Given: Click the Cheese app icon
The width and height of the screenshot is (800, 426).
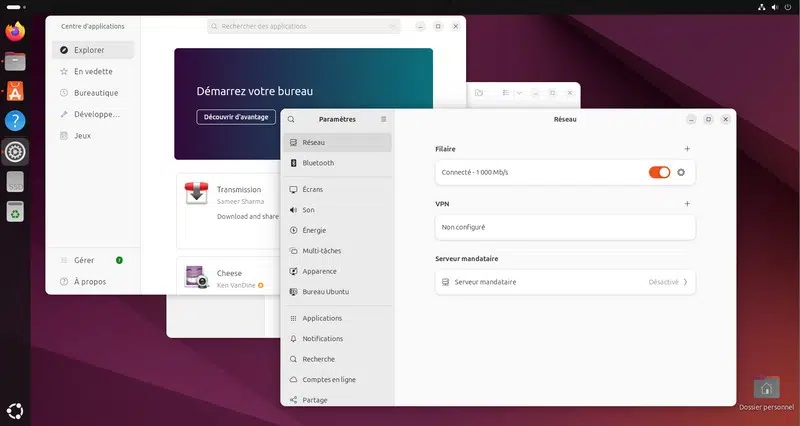Looking at the screenshot, I should (197, 277).
